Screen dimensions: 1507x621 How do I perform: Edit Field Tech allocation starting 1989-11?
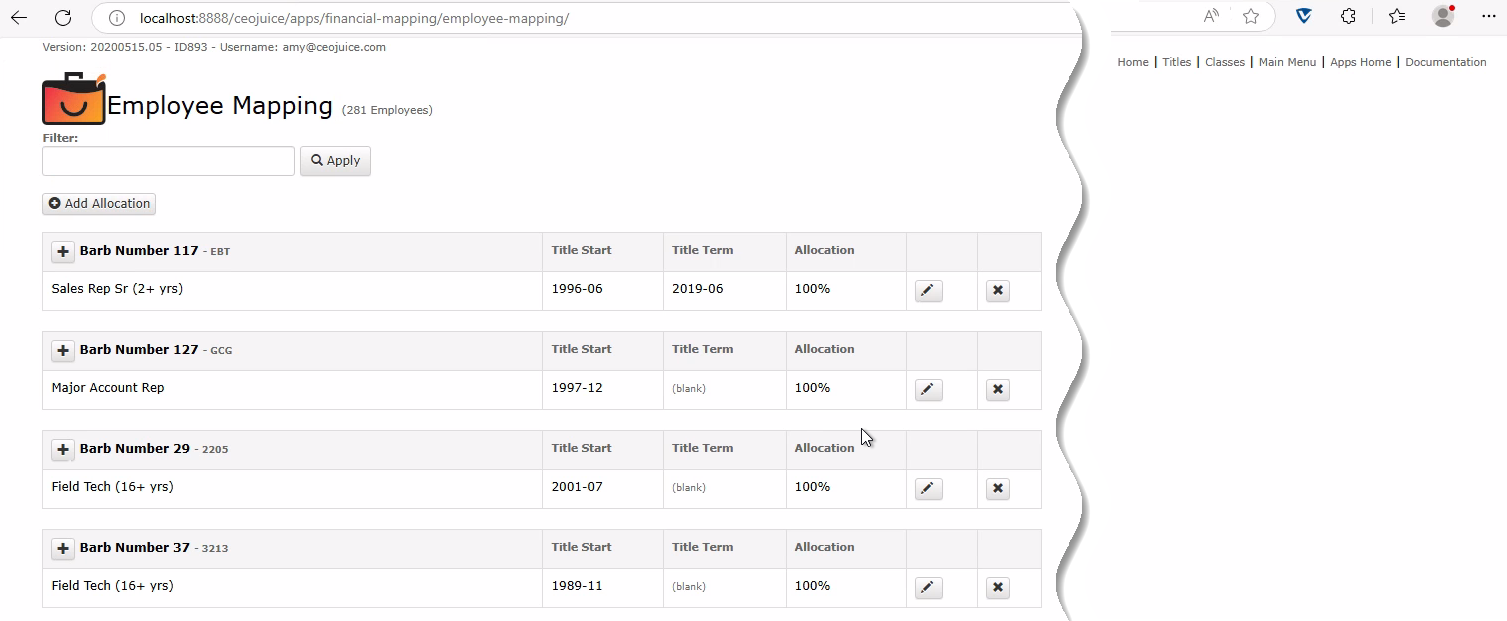tap(929, 588)
